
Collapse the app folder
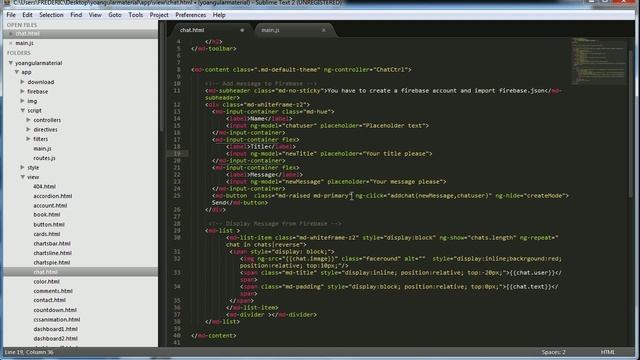17,72
